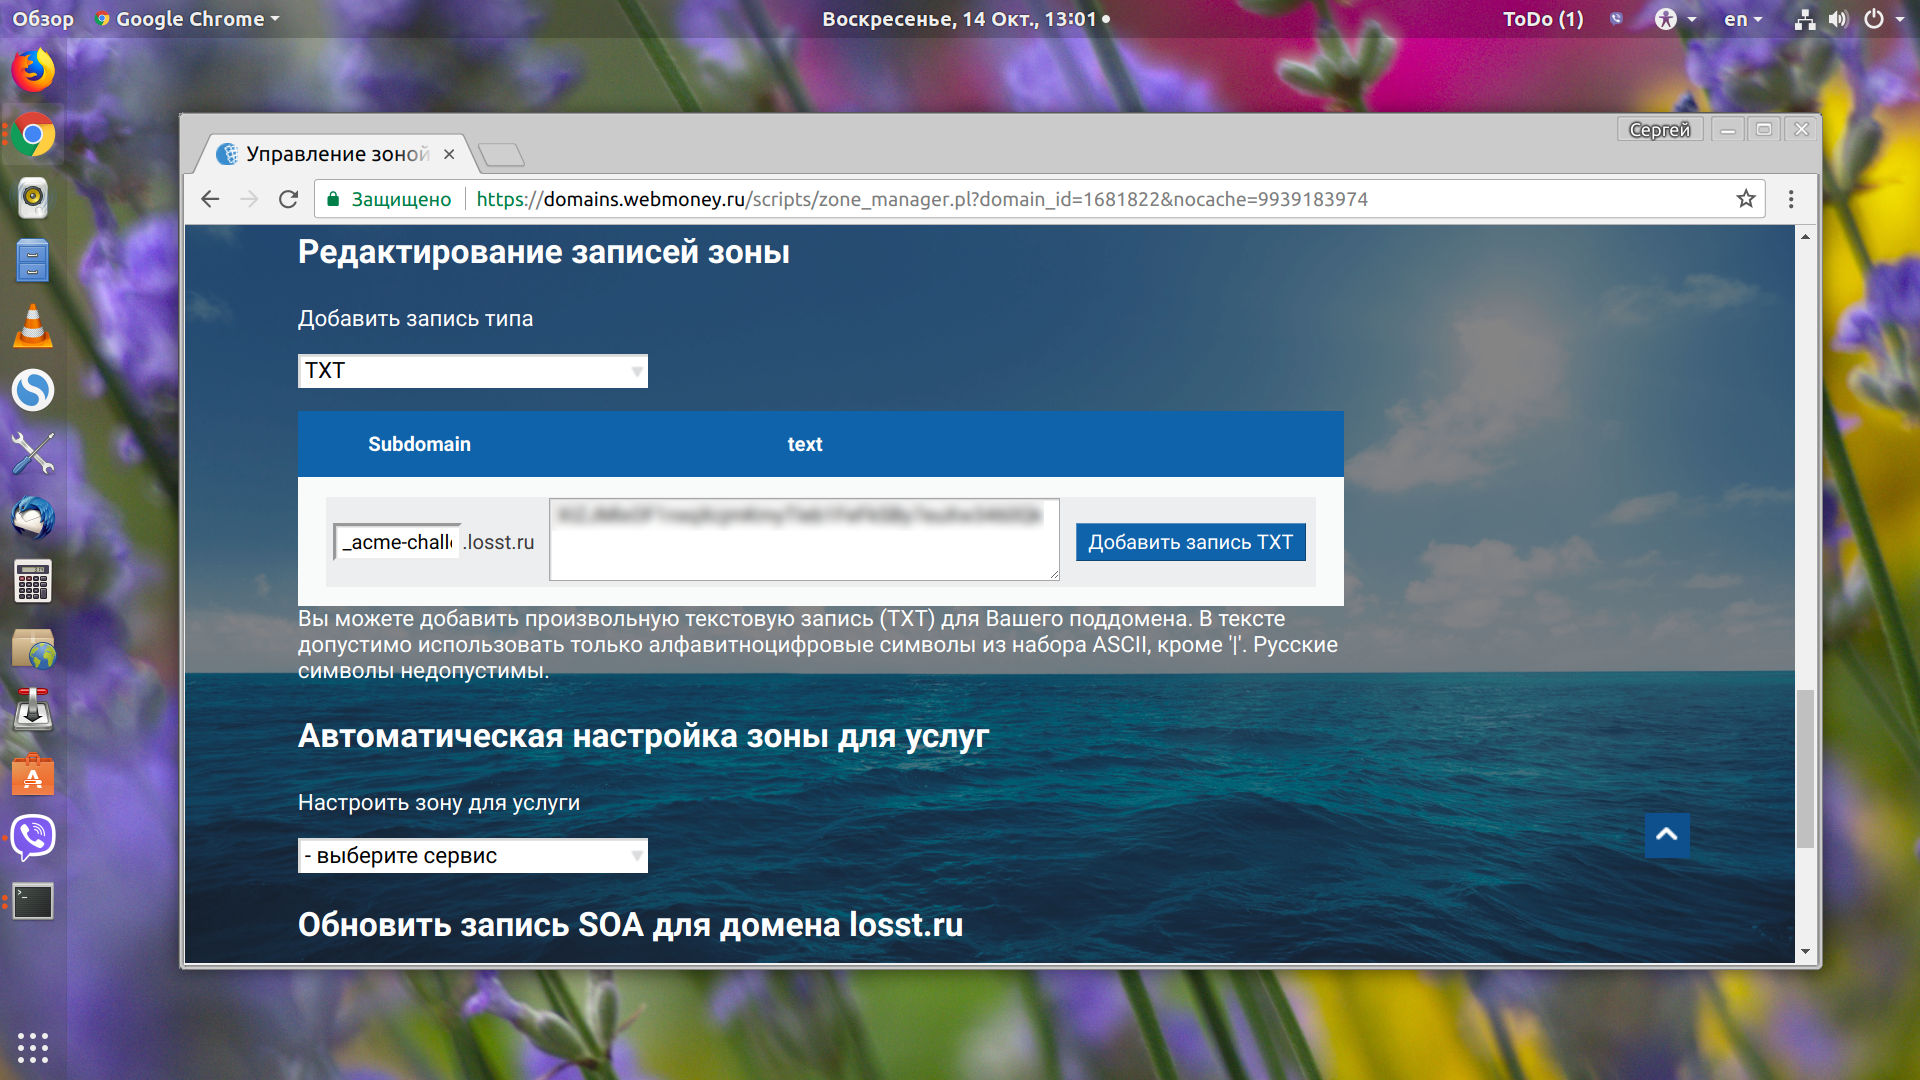
Task: Click the Добавить запись TXT button
Action: pos(1190,542)
